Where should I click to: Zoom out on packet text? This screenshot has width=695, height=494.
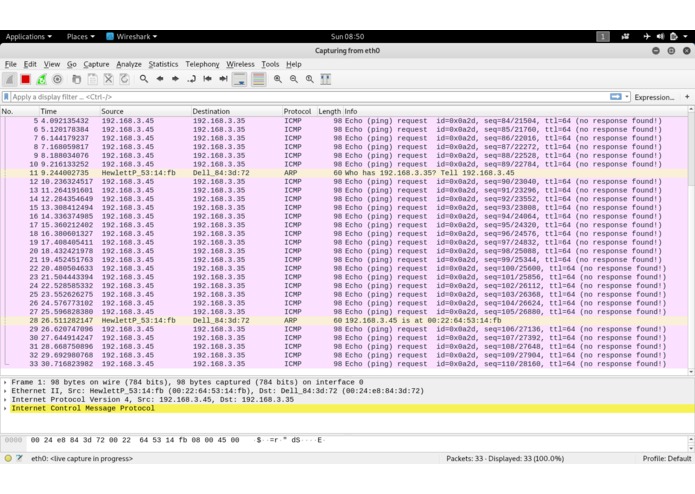(294, 79)
